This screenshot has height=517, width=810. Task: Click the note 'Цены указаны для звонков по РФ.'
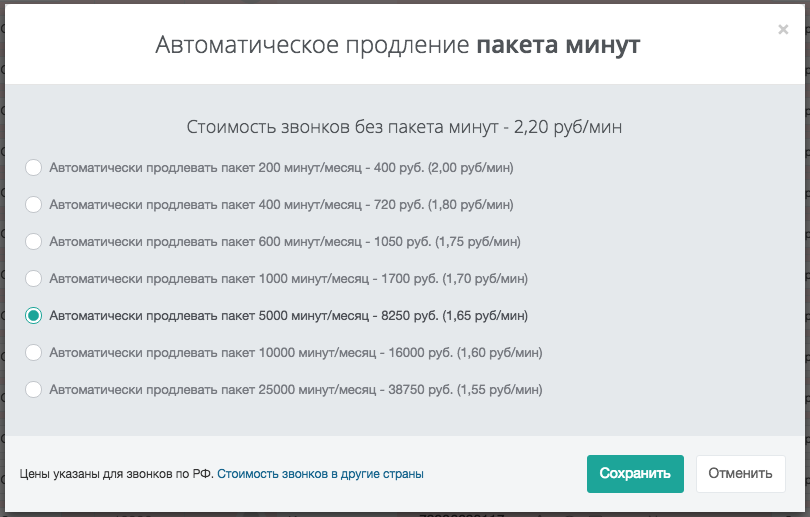point(117,474)
